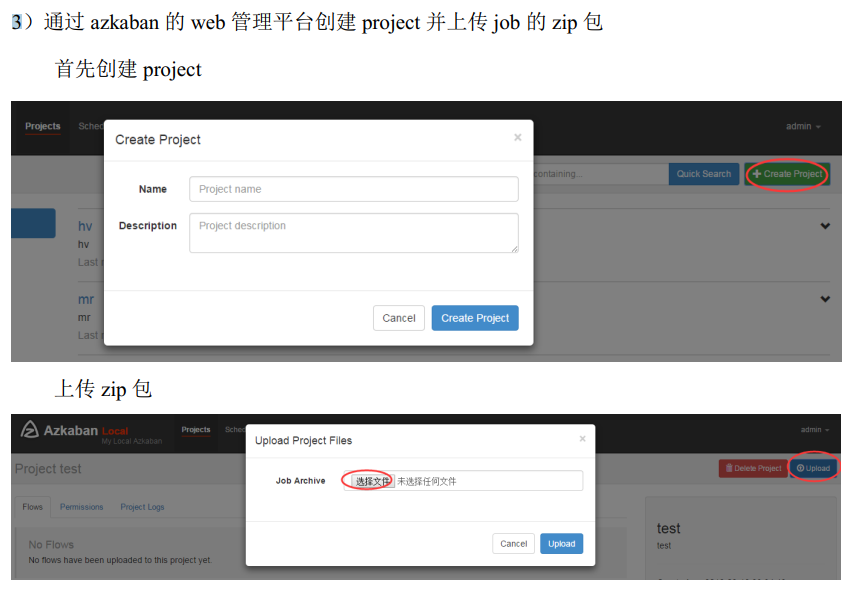Viewport: 859px width, 590px height.
Task: Cancel the Create Project dialog
Action: [399, 318]
